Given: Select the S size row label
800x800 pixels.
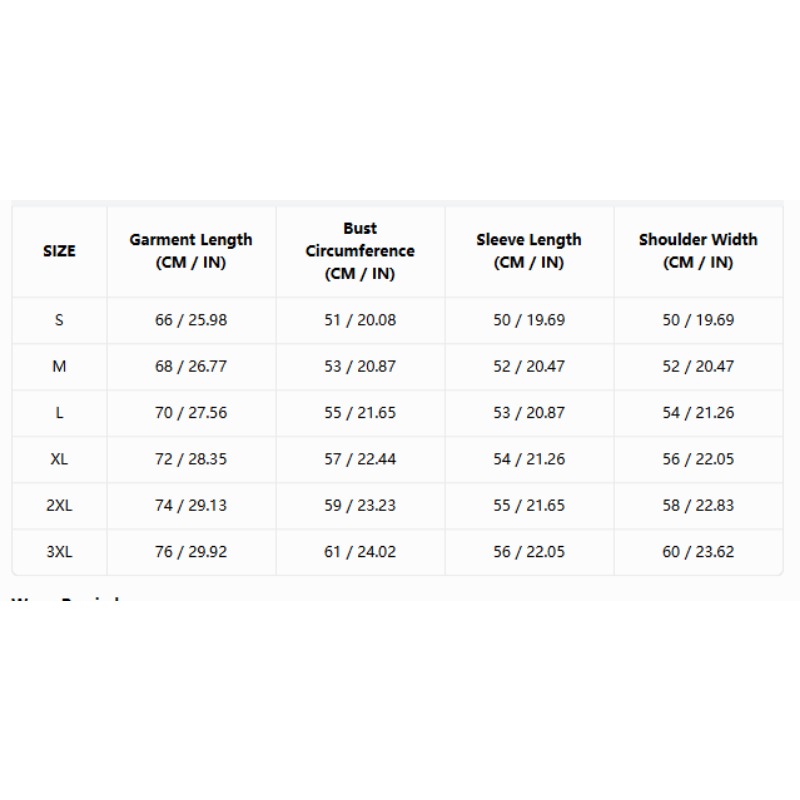Looking at the screenshot, I should click(x=59, y=320).
